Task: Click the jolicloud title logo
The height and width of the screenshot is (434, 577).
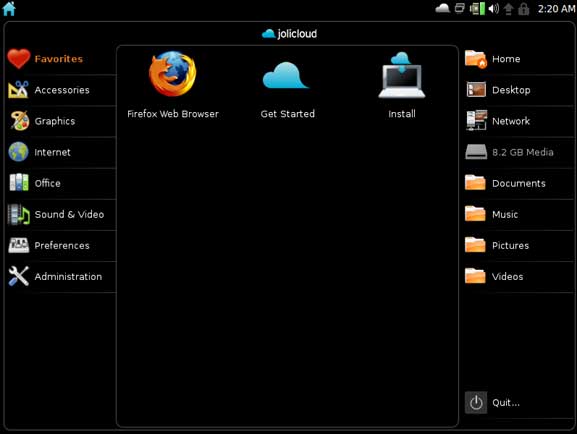Action: point(289,34)
